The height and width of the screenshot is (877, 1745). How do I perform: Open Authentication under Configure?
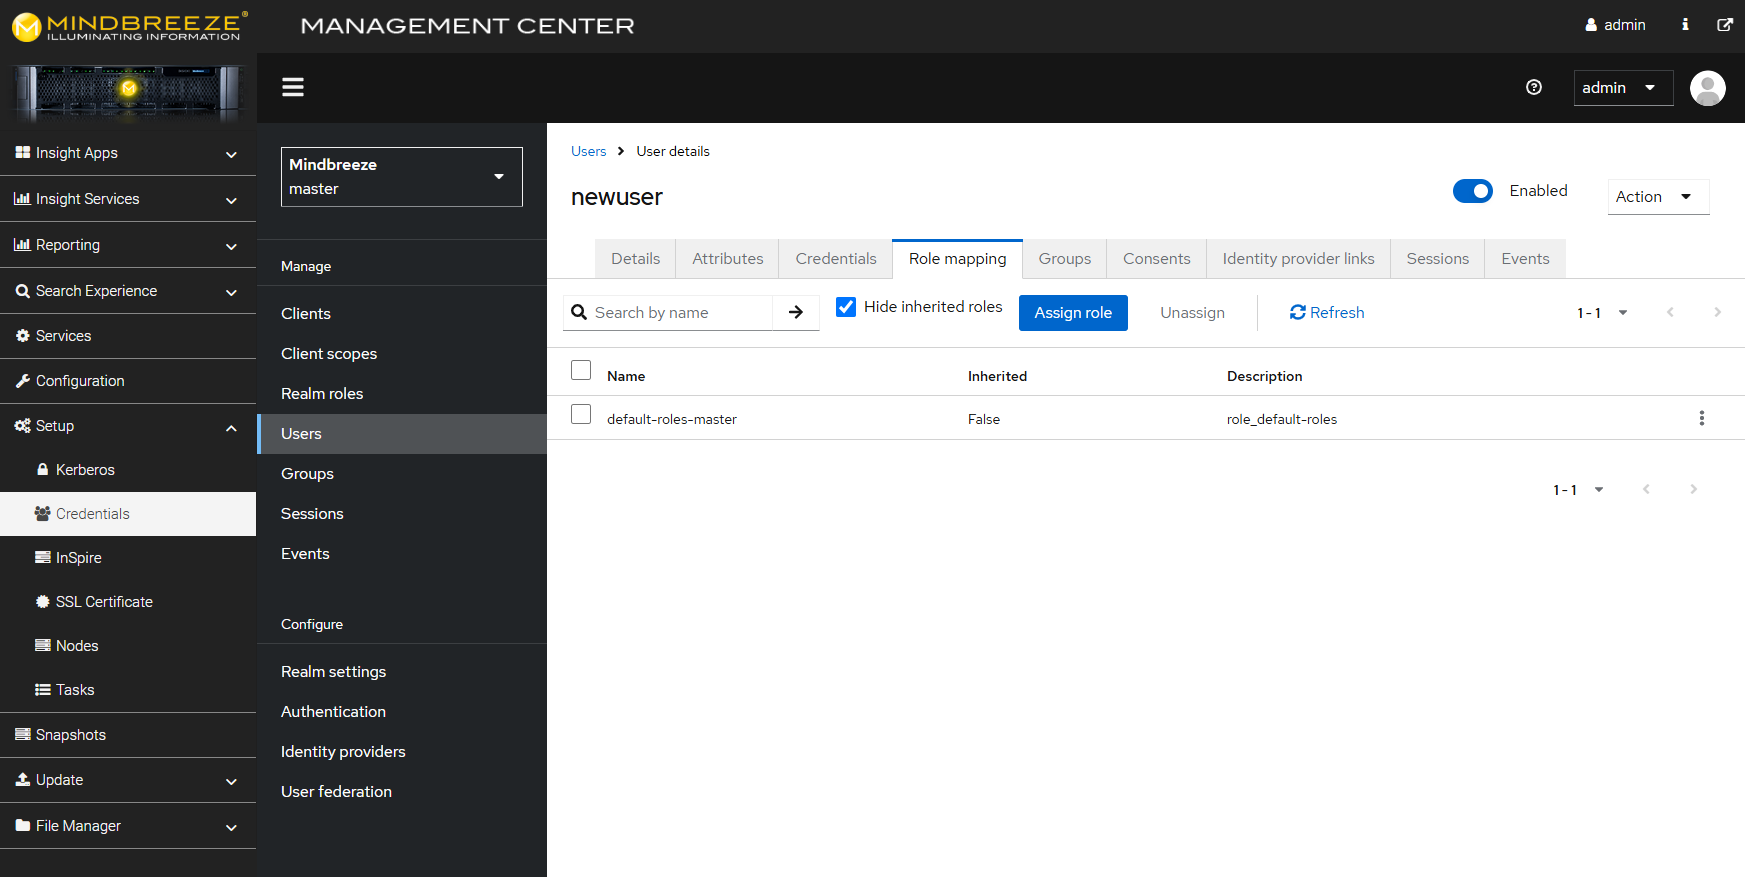point(402,712)
